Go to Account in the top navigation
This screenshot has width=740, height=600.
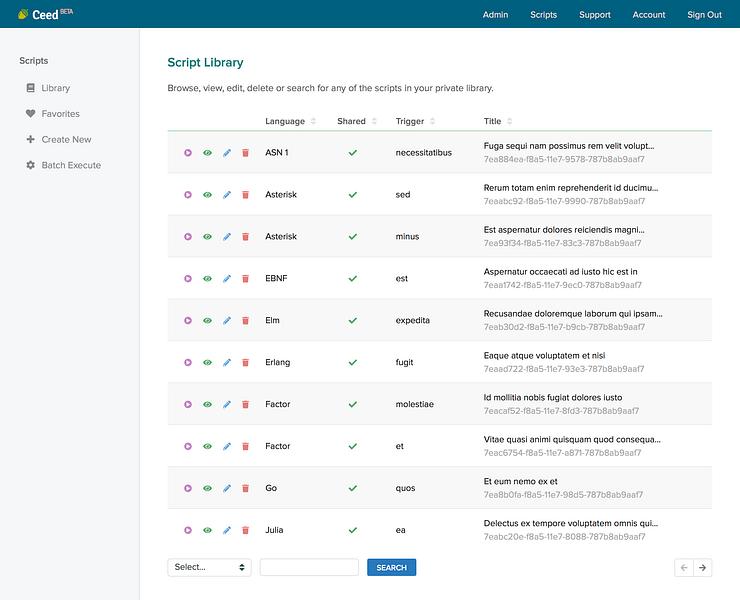click(648, 15)
